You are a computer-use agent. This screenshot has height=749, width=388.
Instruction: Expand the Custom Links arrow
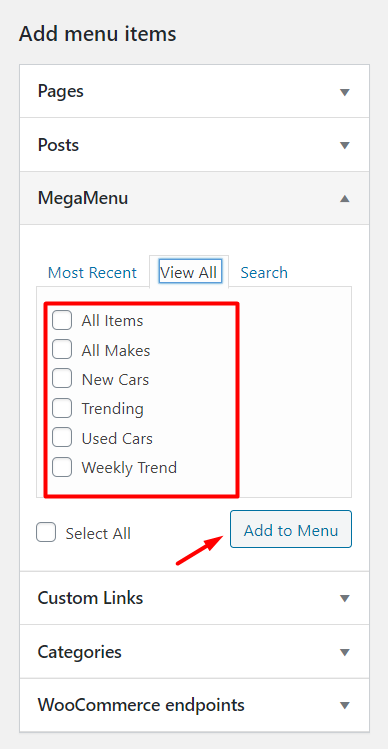(345, 599)
